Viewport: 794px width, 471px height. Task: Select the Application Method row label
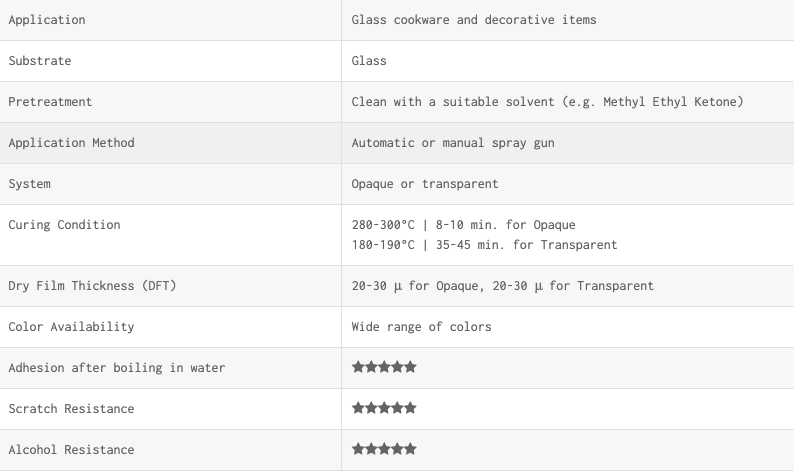point(71,143)
